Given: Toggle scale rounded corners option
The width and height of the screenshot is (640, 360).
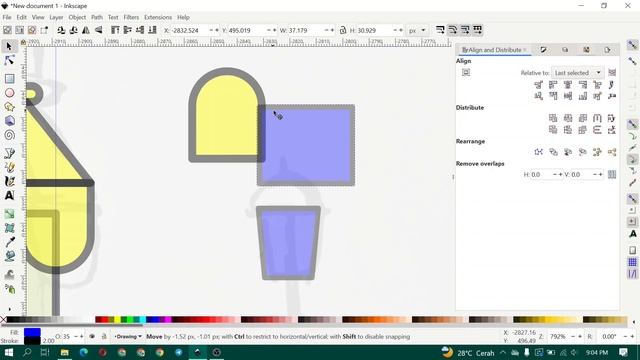Looking at the screenshot, I should [x=453, y=30].
